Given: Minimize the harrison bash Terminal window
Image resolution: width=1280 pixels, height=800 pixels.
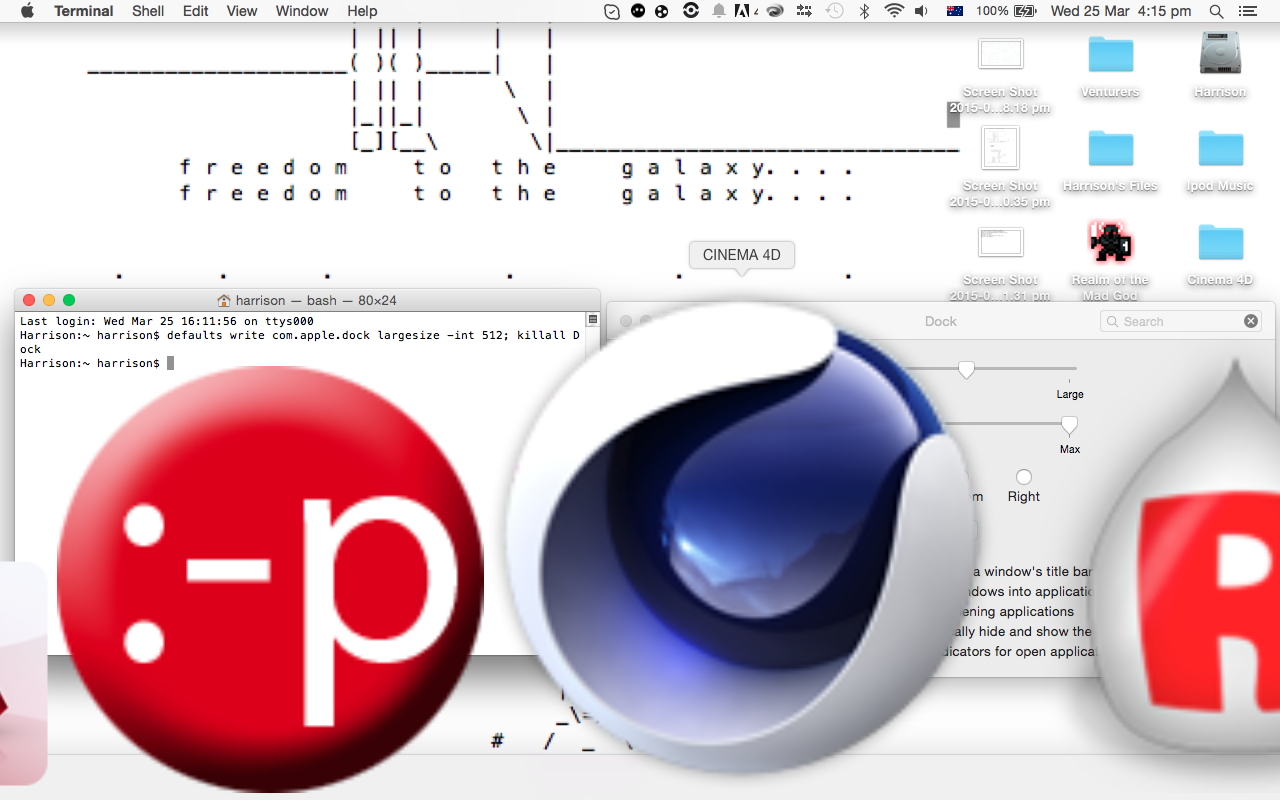Looking at the screenshot, I should pyautogui.click(x=49, y=300).
